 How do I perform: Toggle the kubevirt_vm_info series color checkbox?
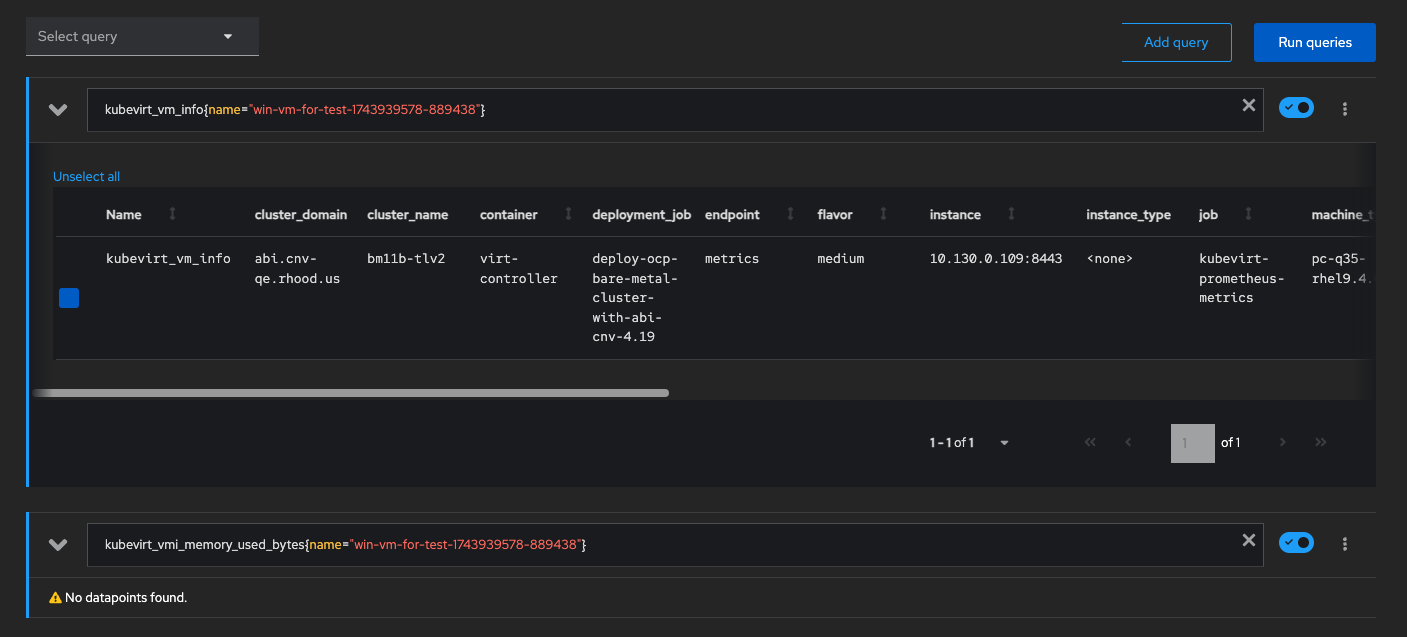pos(69,298)
